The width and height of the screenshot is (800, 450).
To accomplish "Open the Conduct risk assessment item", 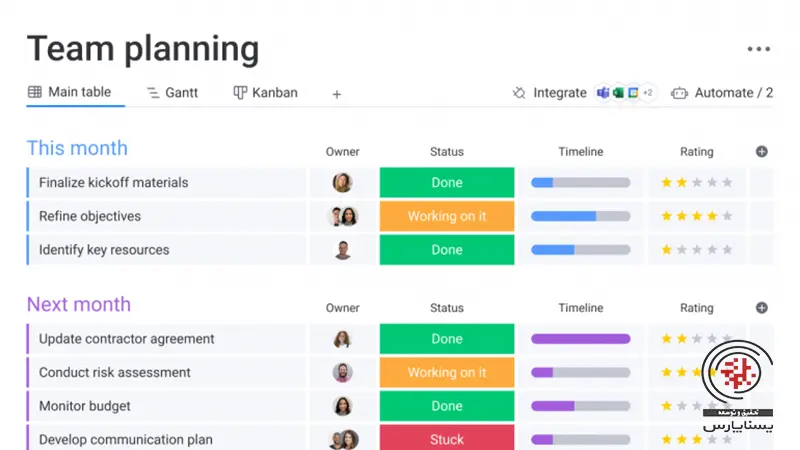I will pyautogui.click(x=115, y=372).
